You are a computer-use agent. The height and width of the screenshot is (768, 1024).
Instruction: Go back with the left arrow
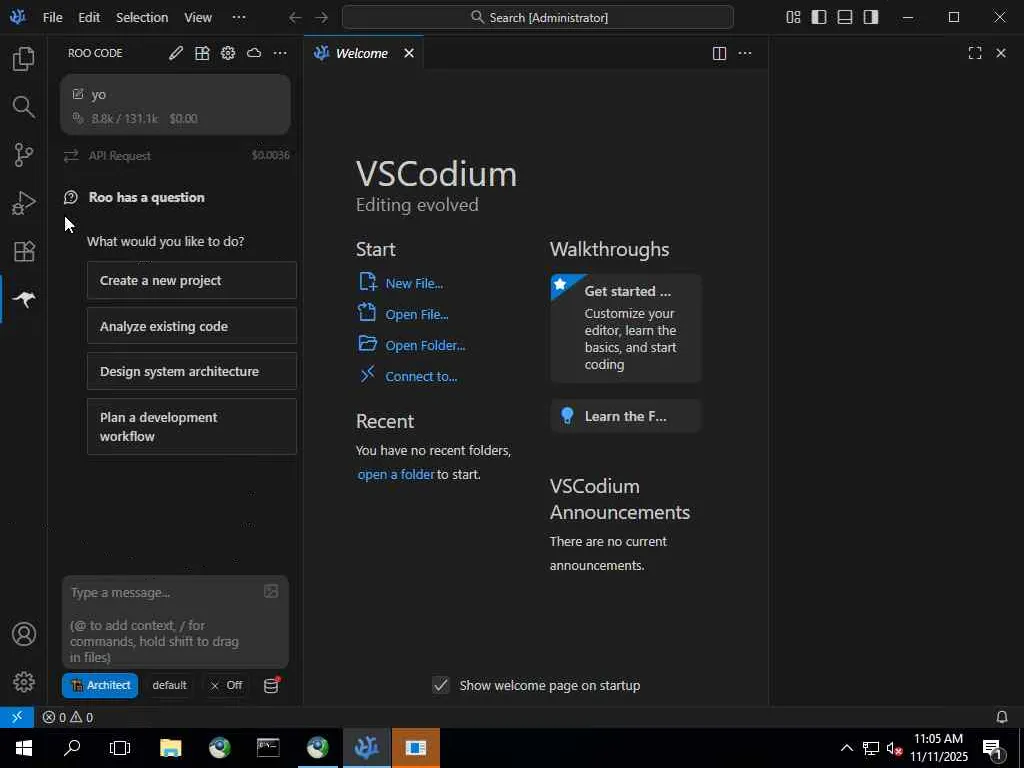295,18
